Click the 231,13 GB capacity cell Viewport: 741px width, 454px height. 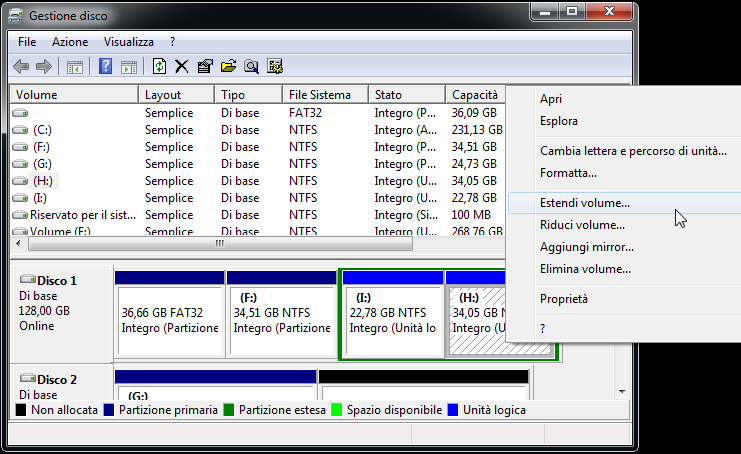[x=477, y=130]
